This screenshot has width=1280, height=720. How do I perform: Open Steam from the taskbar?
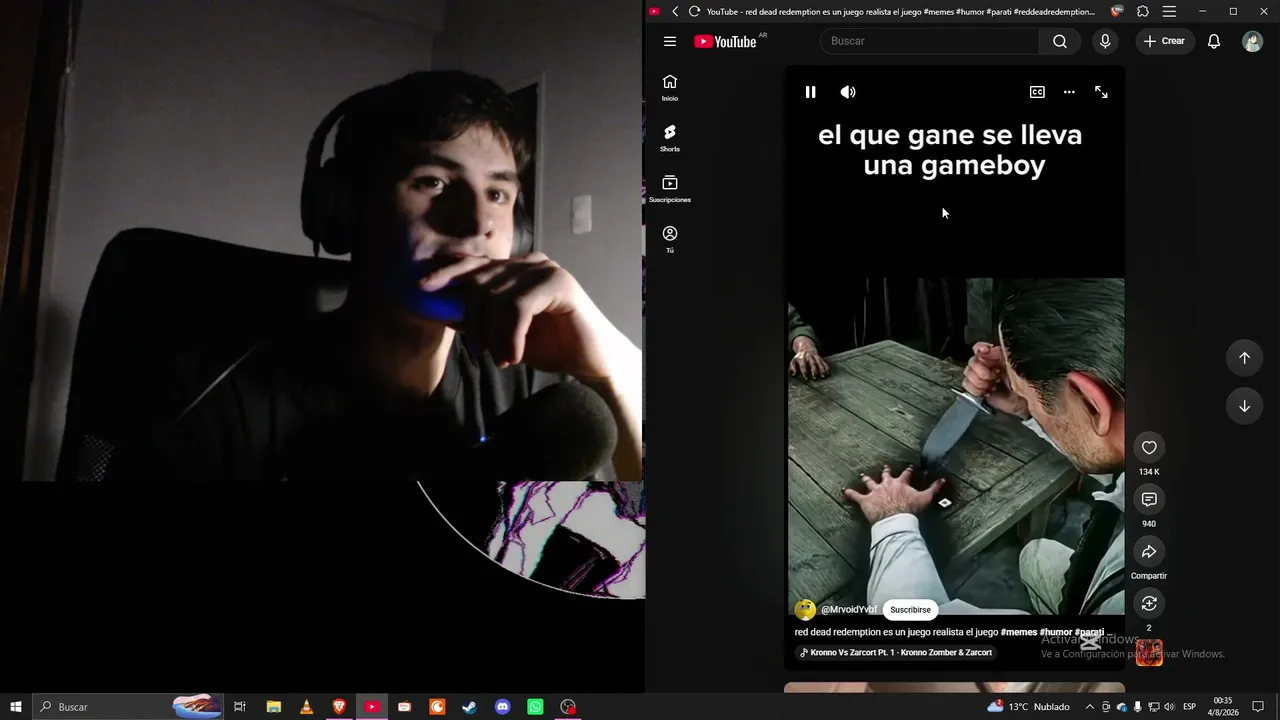pos(469,707)
